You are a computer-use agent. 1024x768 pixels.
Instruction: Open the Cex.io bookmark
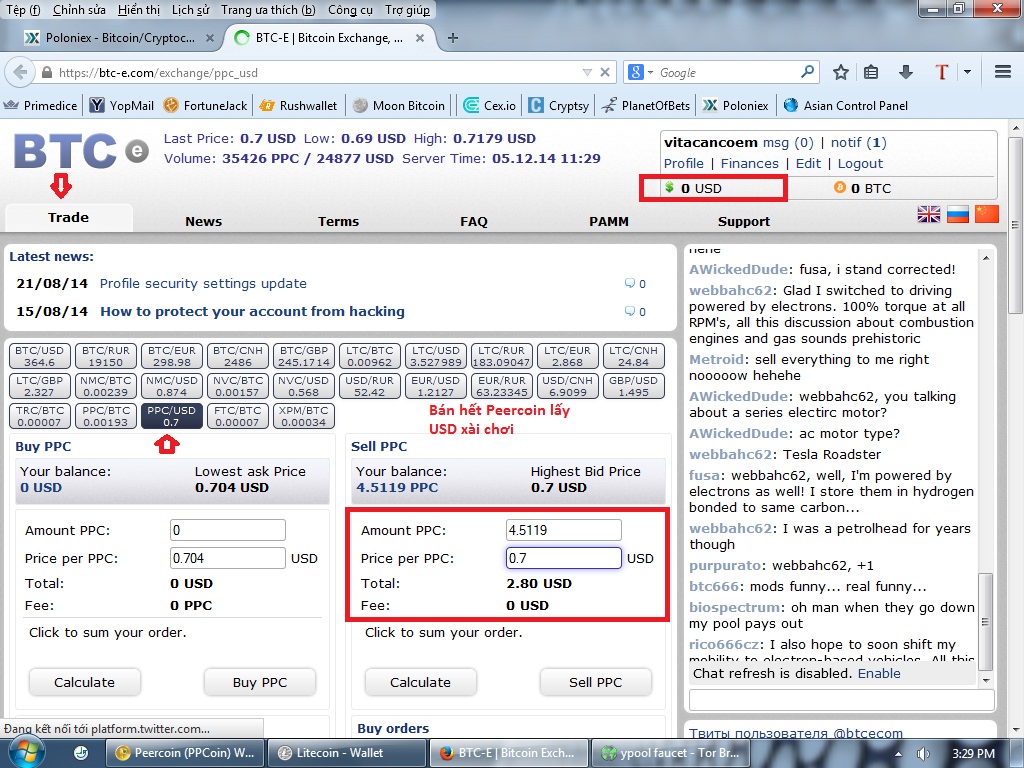pyautogui.click(x=490, y=105)
